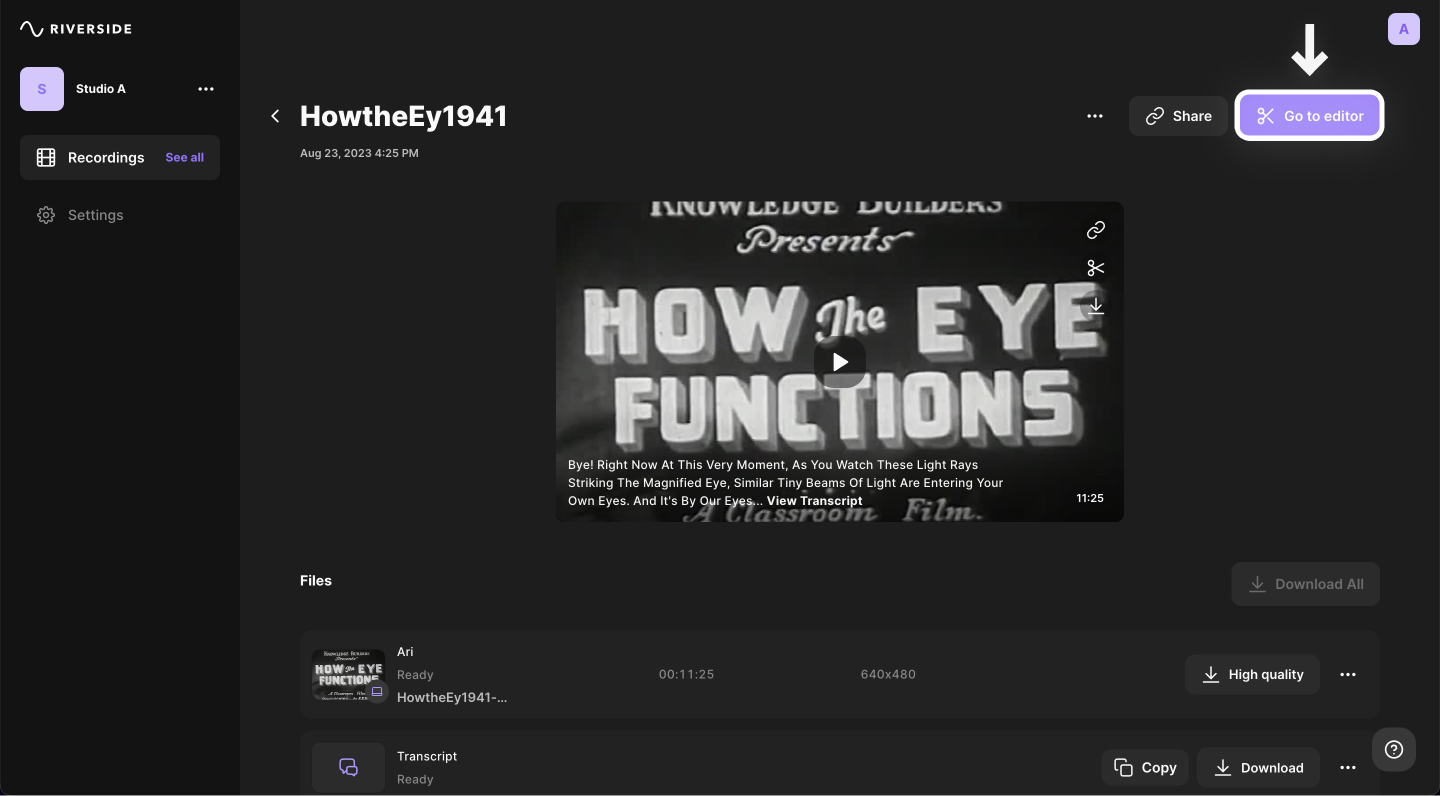
Task: Select the Studio A workspace avatar
Action: [x=42, y=89]
